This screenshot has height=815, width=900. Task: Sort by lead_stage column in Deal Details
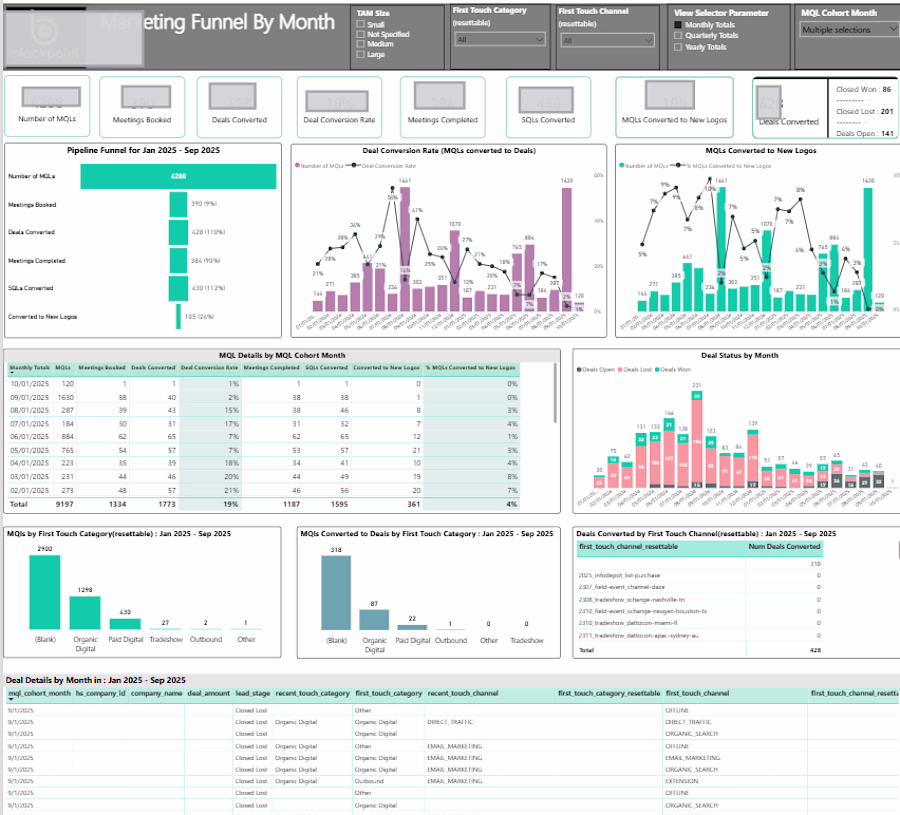(252, 693)
